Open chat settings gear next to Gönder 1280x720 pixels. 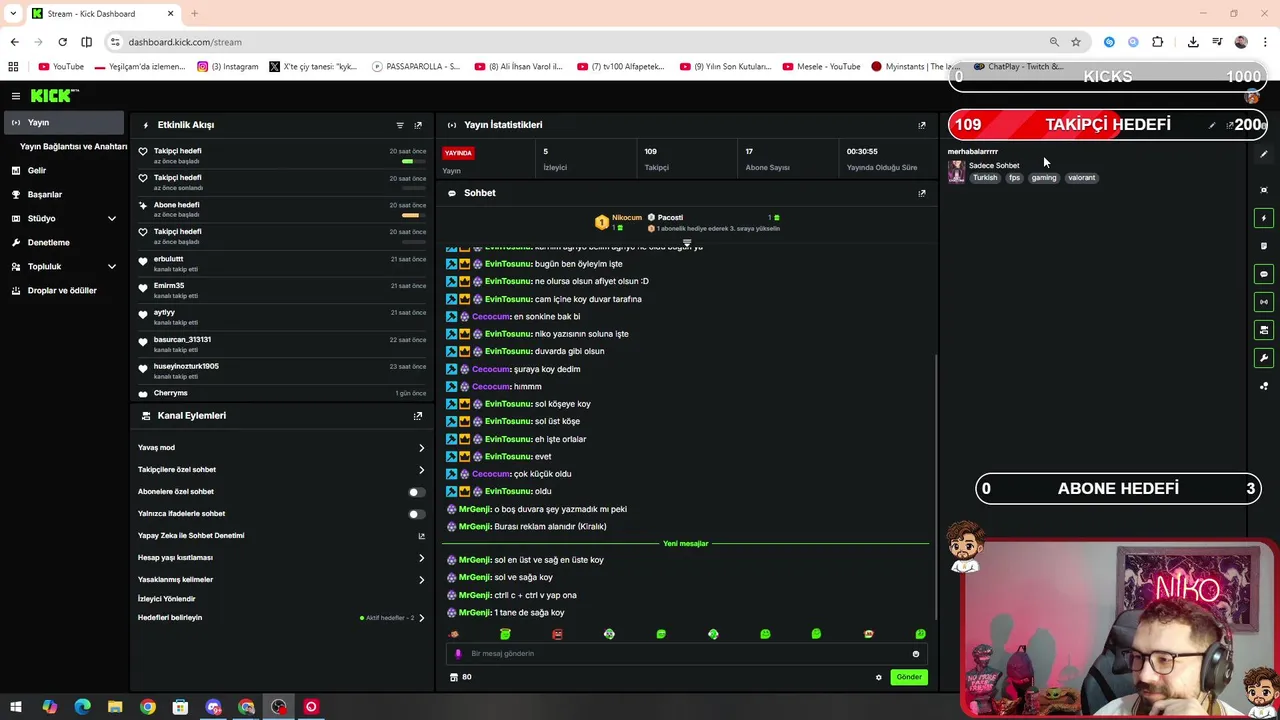tap(879, 677)
